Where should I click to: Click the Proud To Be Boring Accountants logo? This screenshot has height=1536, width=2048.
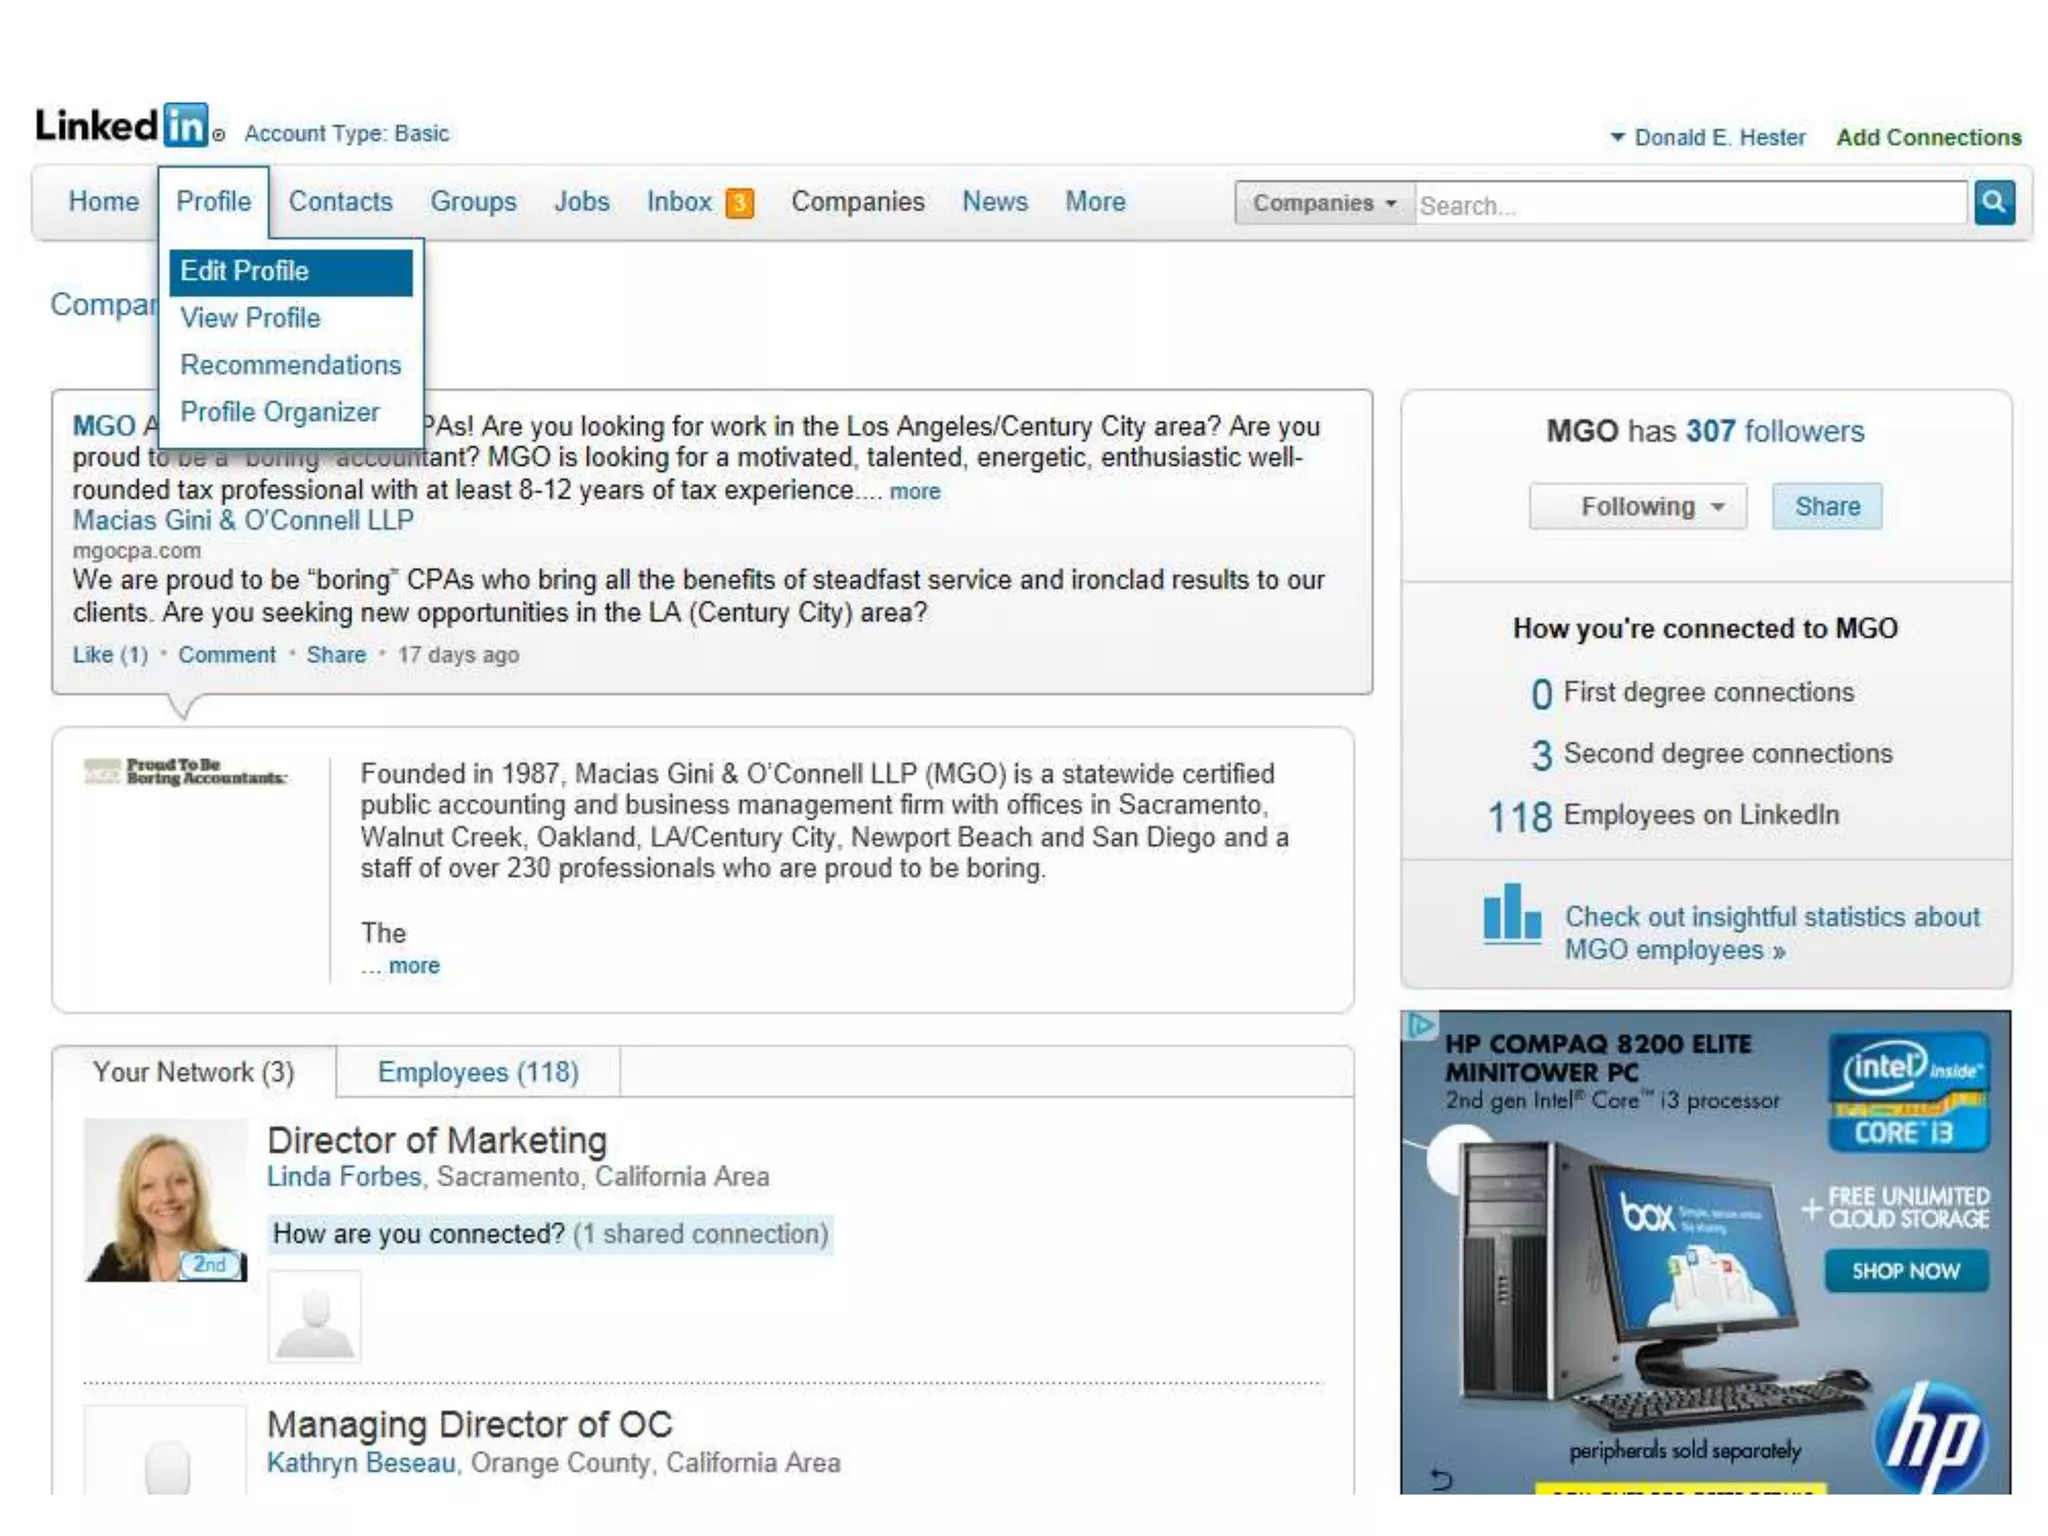click(x=186, y=771)
